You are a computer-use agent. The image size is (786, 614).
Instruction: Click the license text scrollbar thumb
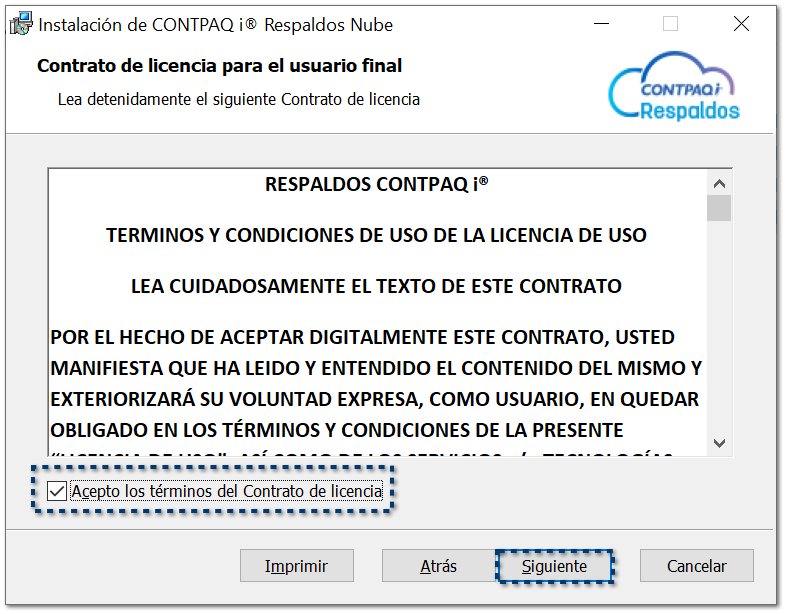coord(719,208)
